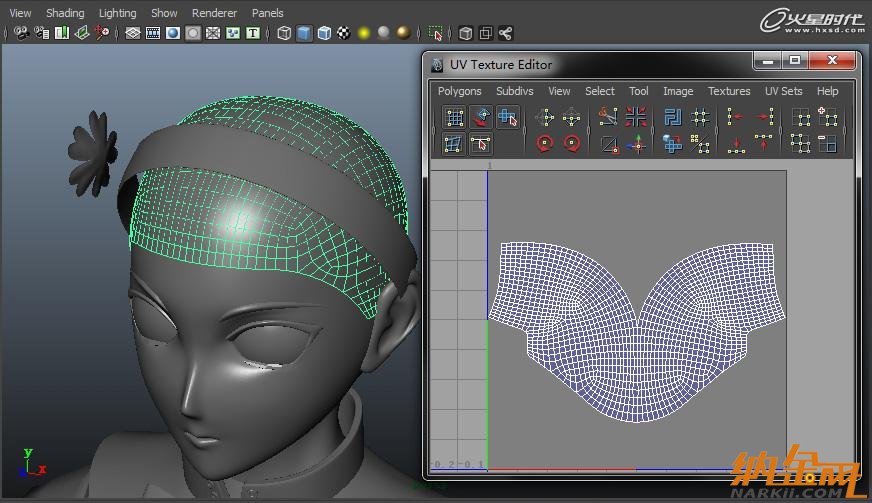Add selected UVs to isolate set
The height and width of the screenshot is (503, 872).
[x=828, y=117]
